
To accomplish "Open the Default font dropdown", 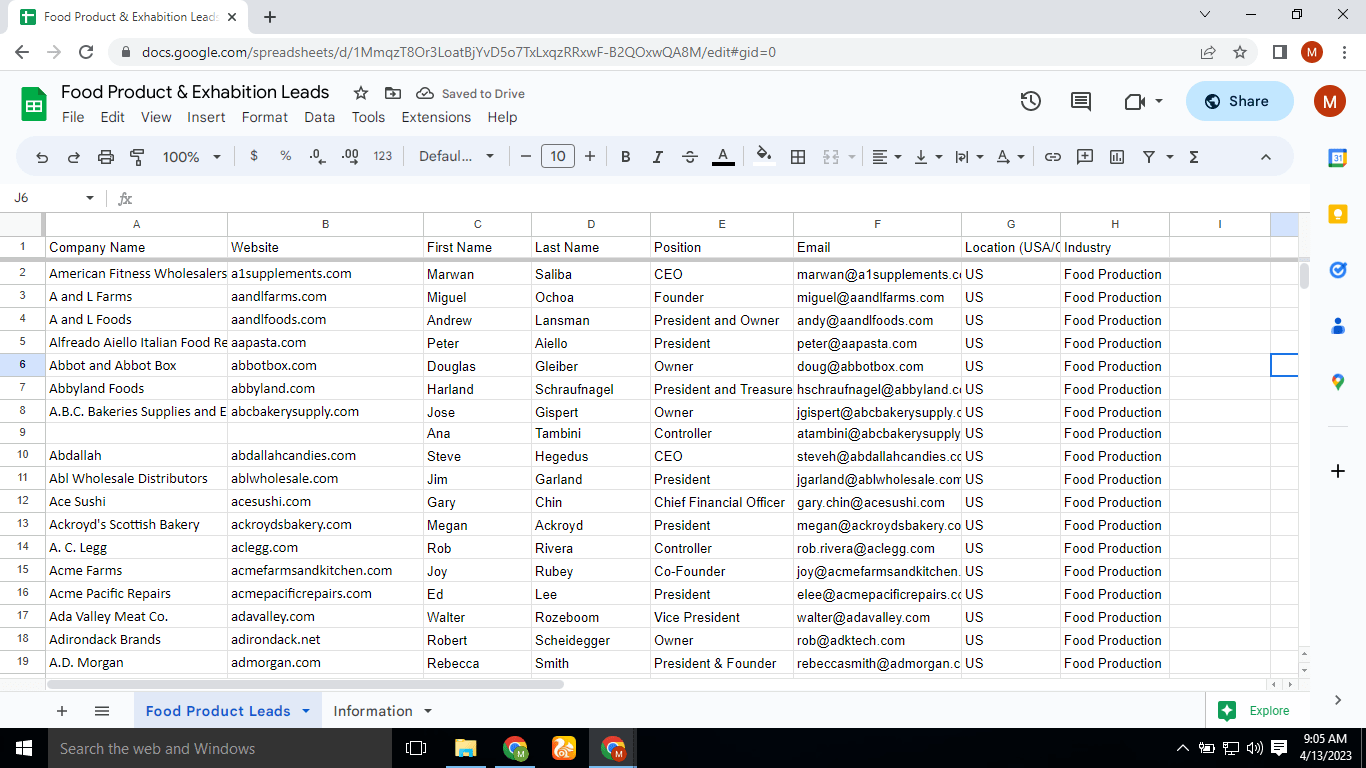I will [456, 156].
